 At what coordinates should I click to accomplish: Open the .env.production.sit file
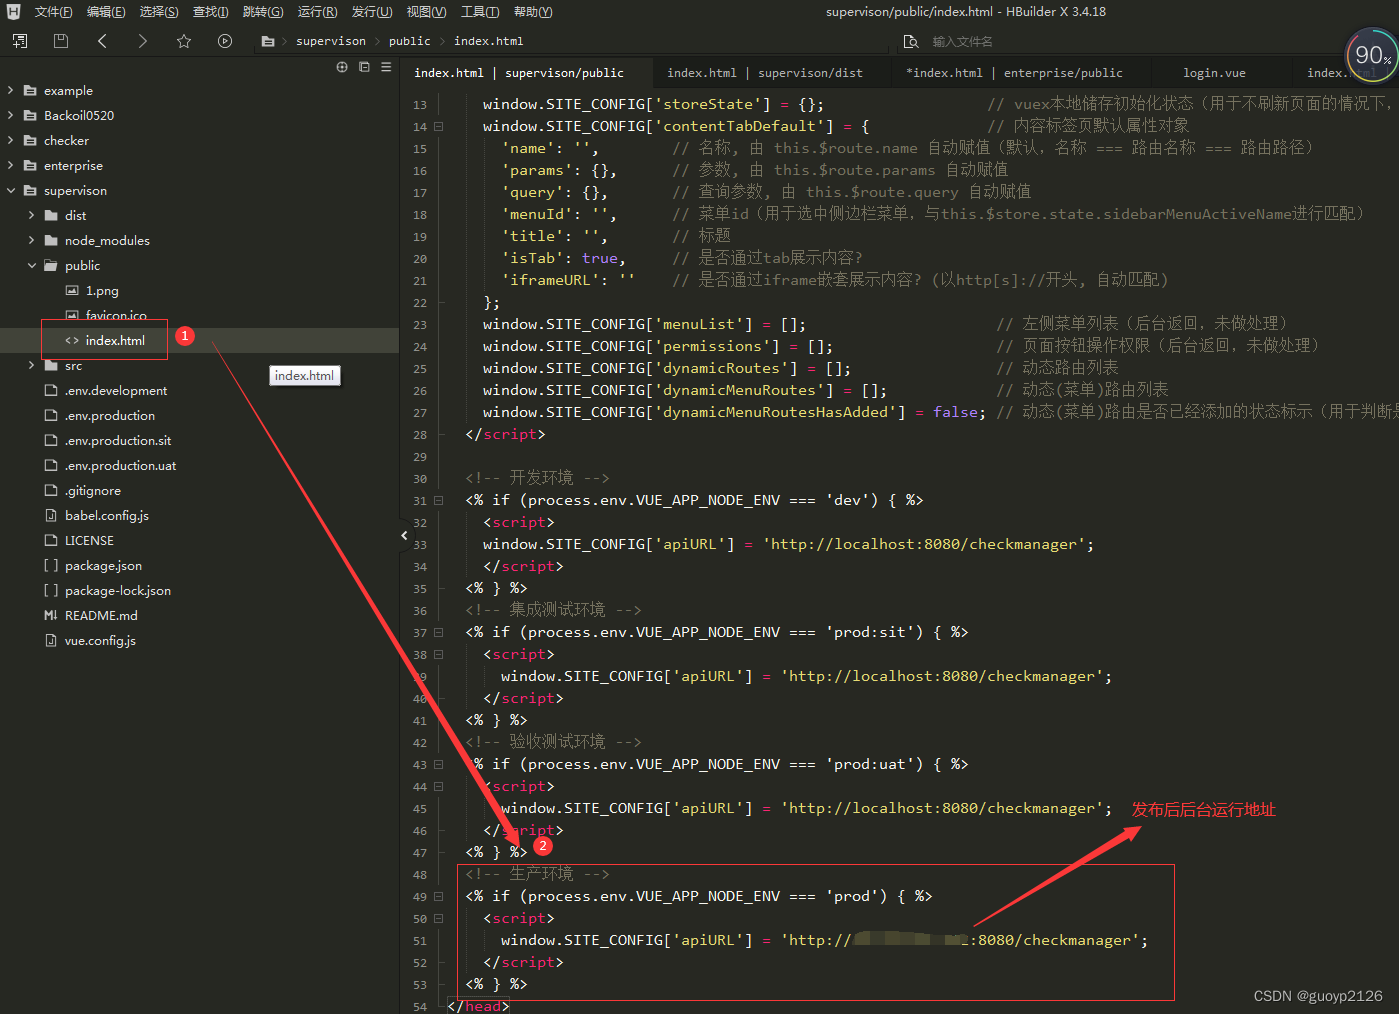[x=118, y=440]
